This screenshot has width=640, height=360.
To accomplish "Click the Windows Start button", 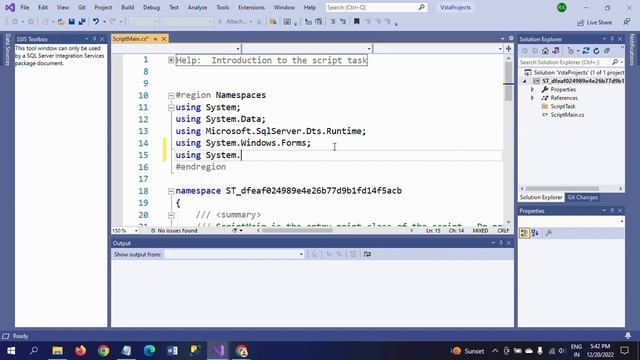I will (11, 351).
